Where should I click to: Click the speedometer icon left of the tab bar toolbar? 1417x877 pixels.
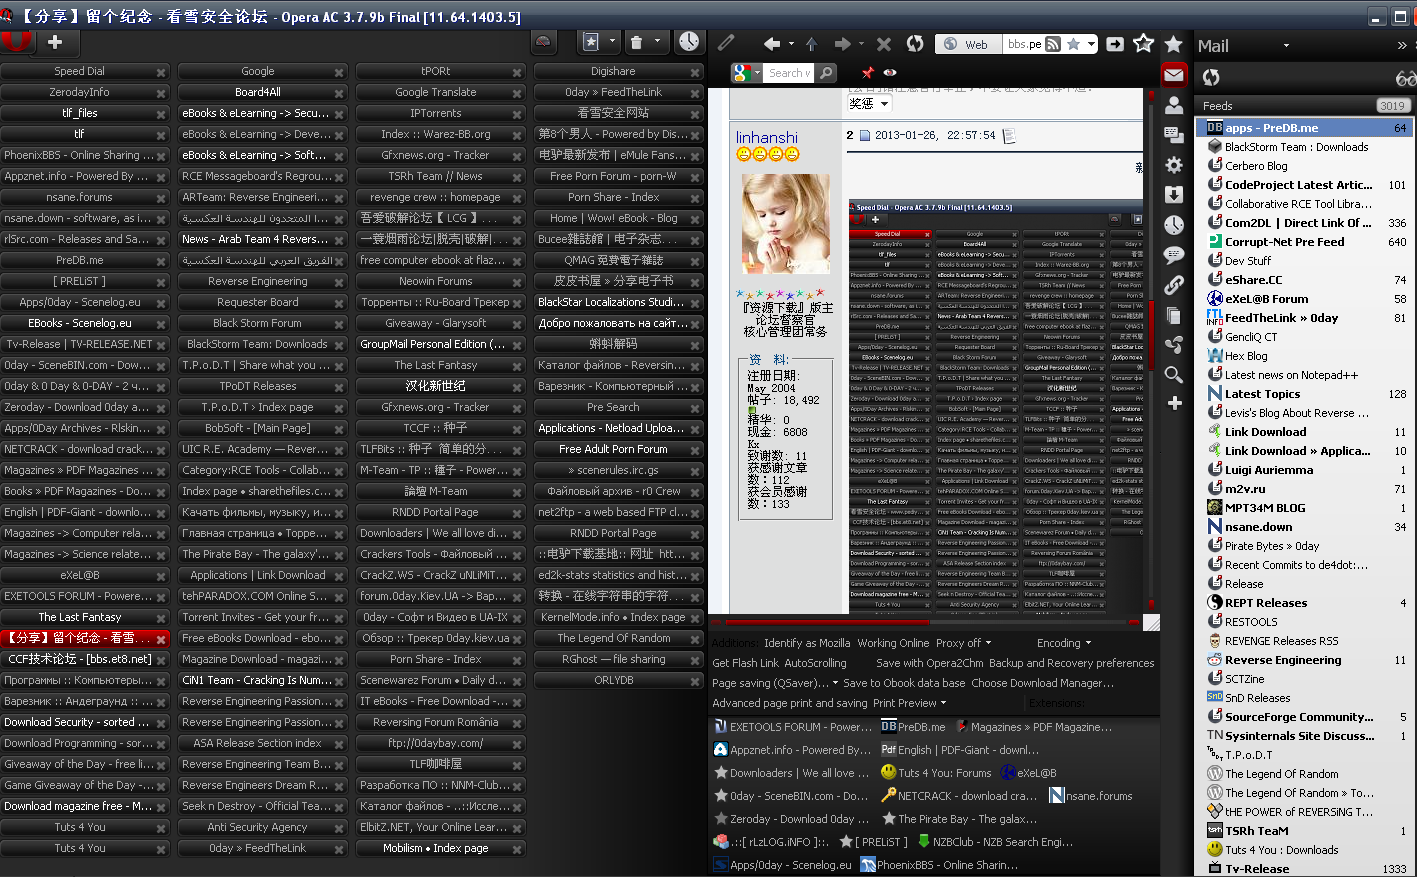pos(544,42)
